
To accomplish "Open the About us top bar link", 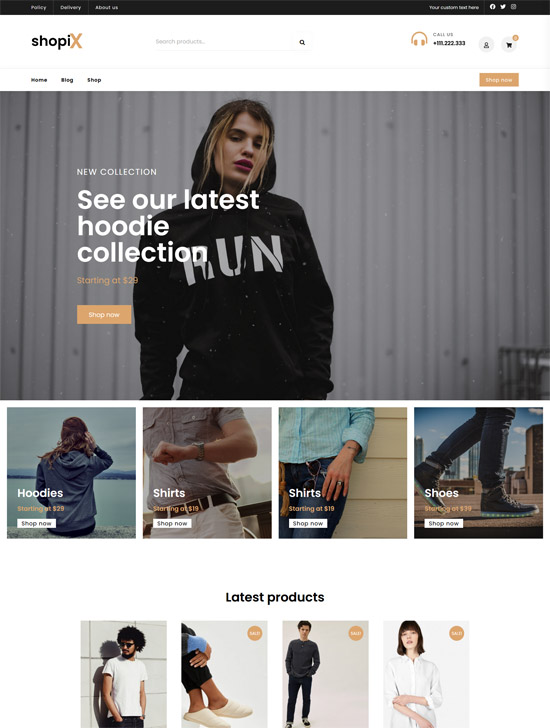I will click(x=106, y=7).
